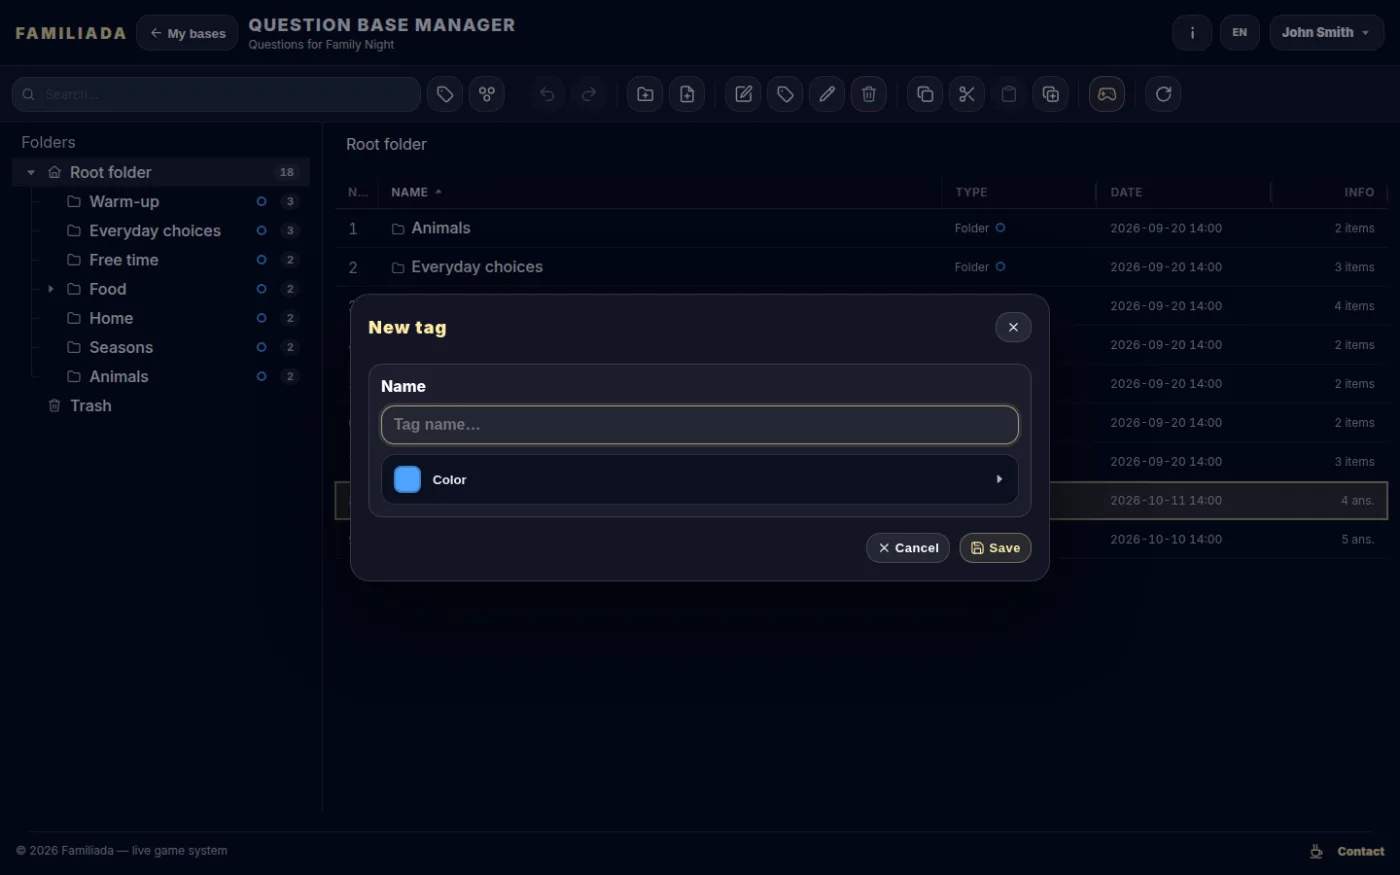Click the refresh icon in toolbar

click(1163, 94)
